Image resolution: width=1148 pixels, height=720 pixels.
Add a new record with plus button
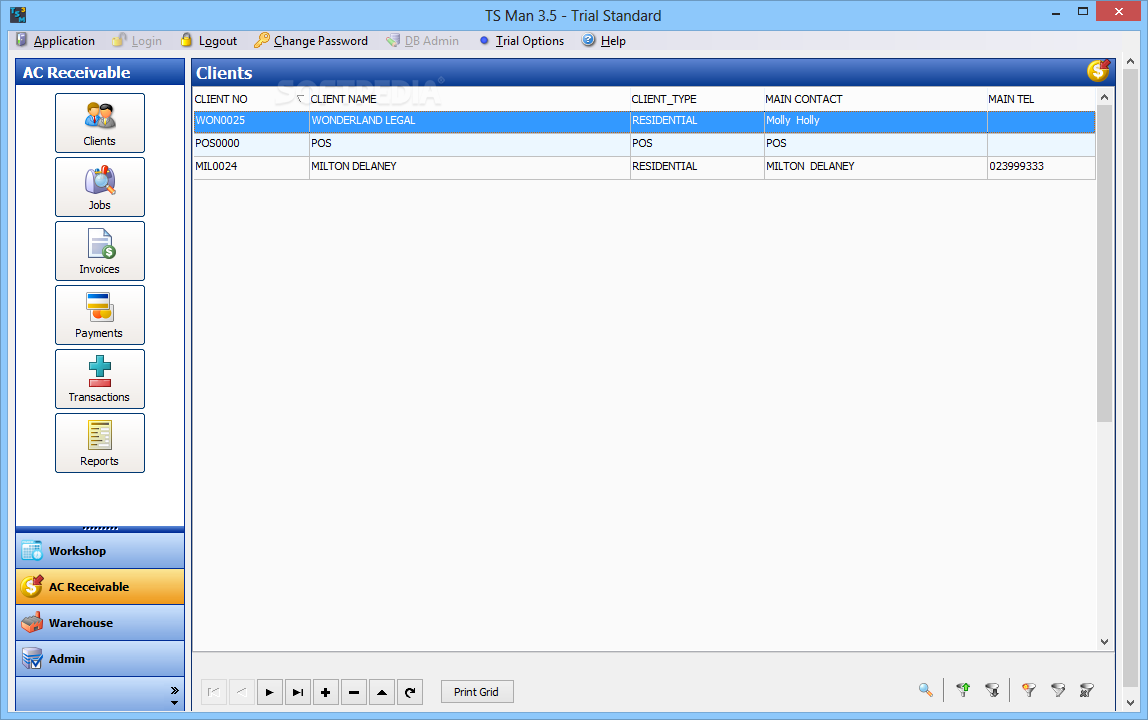click(x=326, y=692)
